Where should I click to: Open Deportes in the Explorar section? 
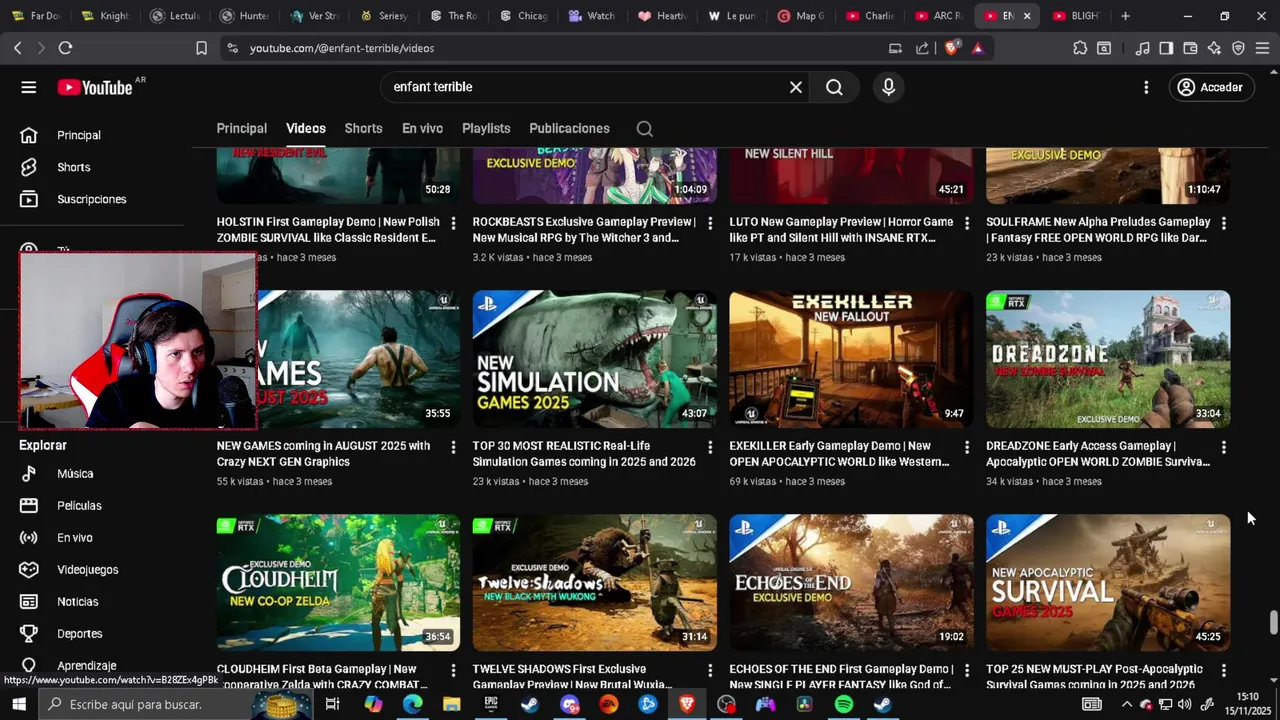(79, 634)
